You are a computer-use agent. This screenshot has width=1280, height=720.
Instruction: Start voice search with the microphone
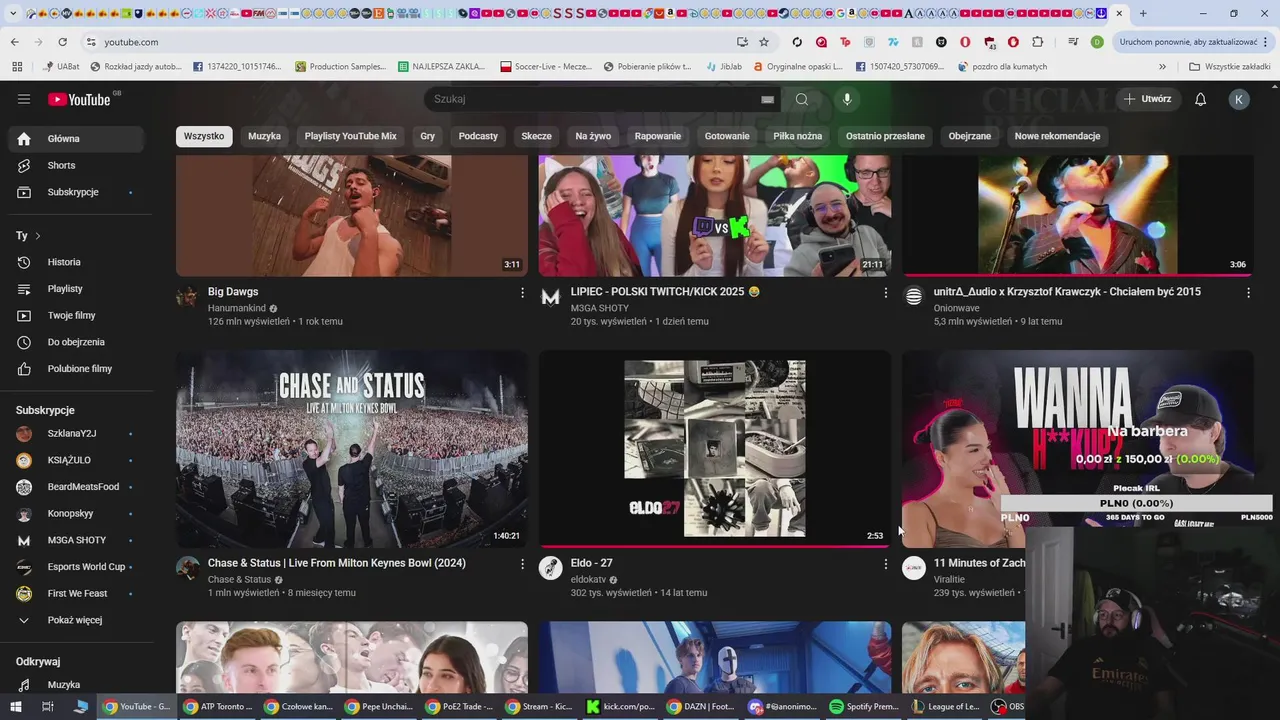[x=847, y=99]
